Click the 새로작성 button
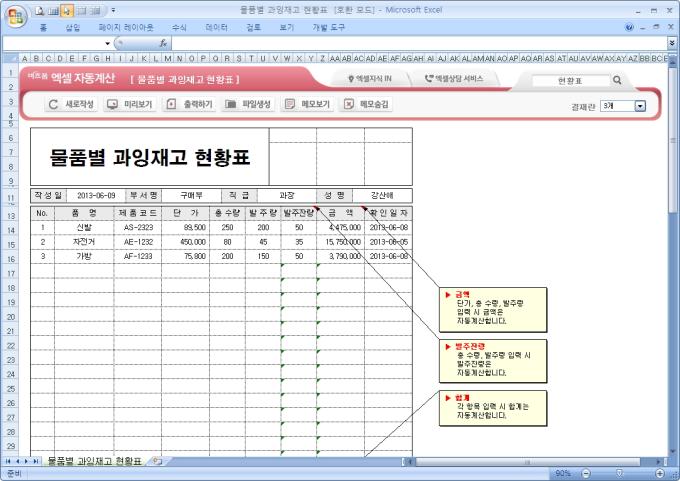 pos(72,104)
